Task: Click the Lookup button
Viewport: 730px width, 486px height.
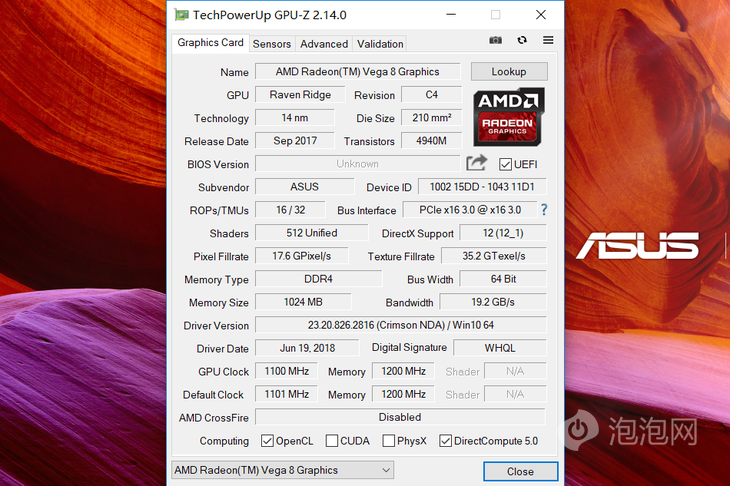Action: (509, 72)
